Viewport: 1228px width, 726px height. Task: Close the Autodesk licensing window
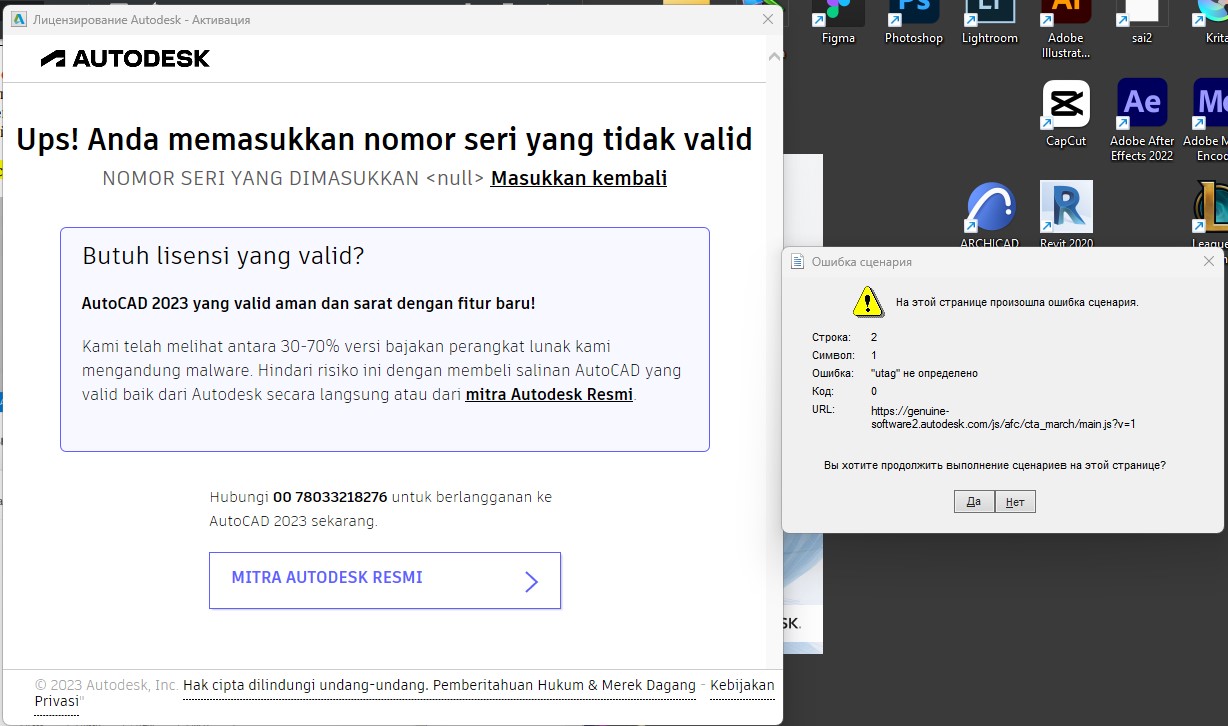click(x=768, y=19)
